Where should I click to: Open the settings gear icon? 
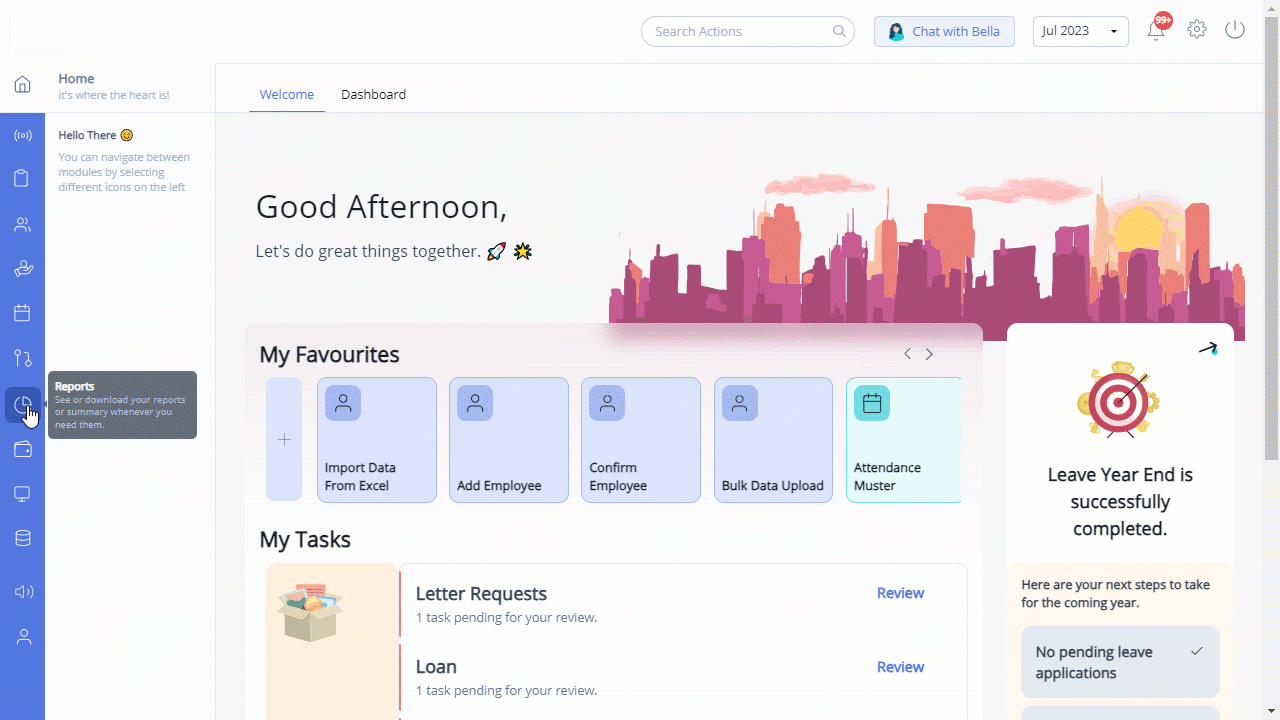click(x=1197, y=30)
